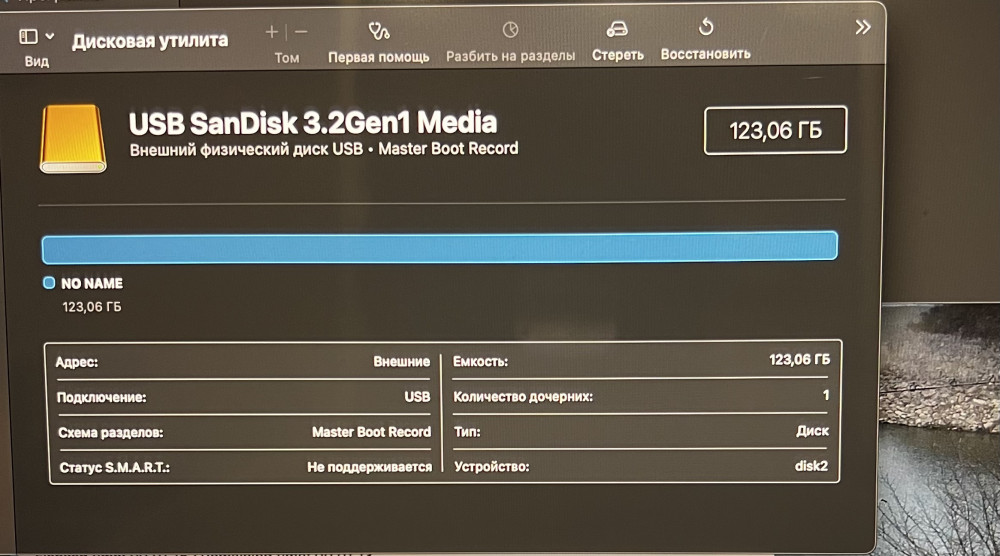Screen dimensions: 1000x556
Task: Click the Стереть label
Action: [x=617, y=55]
